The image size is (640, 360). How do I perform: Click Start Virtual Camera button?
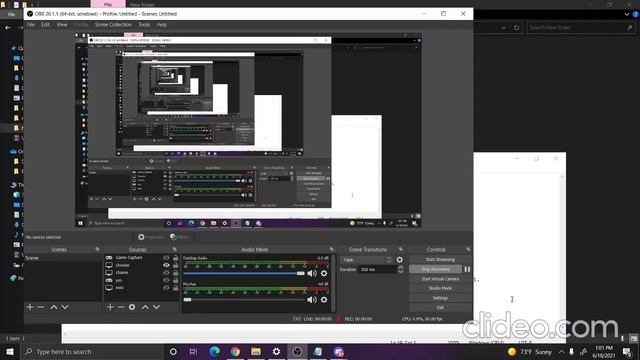click(x=440, y=279)
